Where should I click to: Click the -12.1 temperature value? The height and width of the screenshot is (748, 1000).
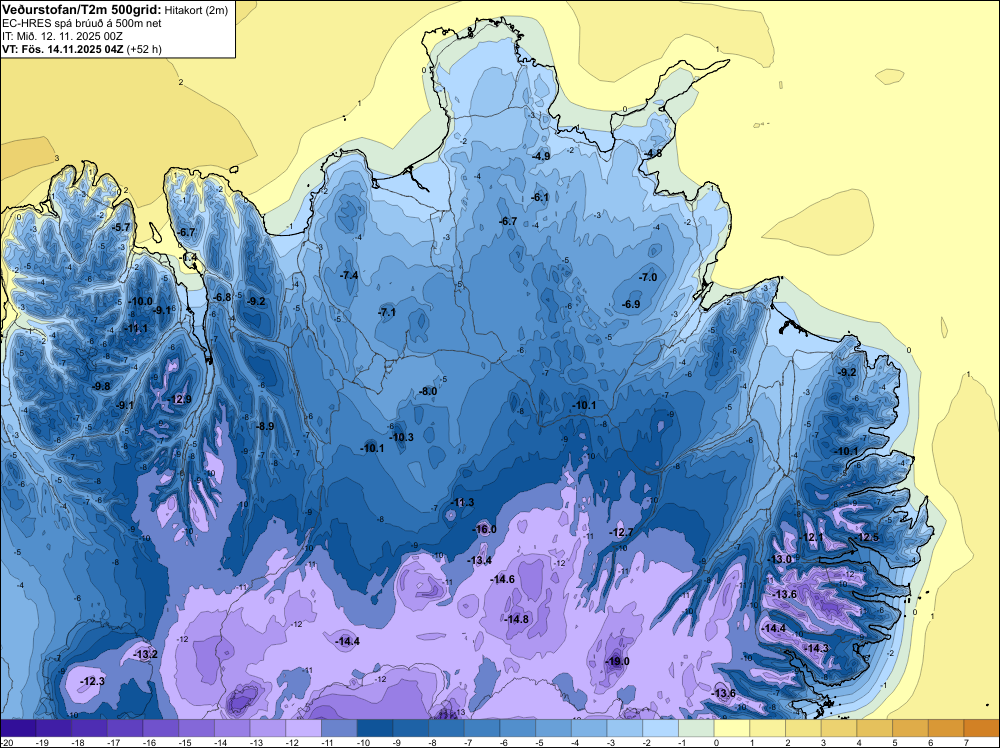[812, 537]
